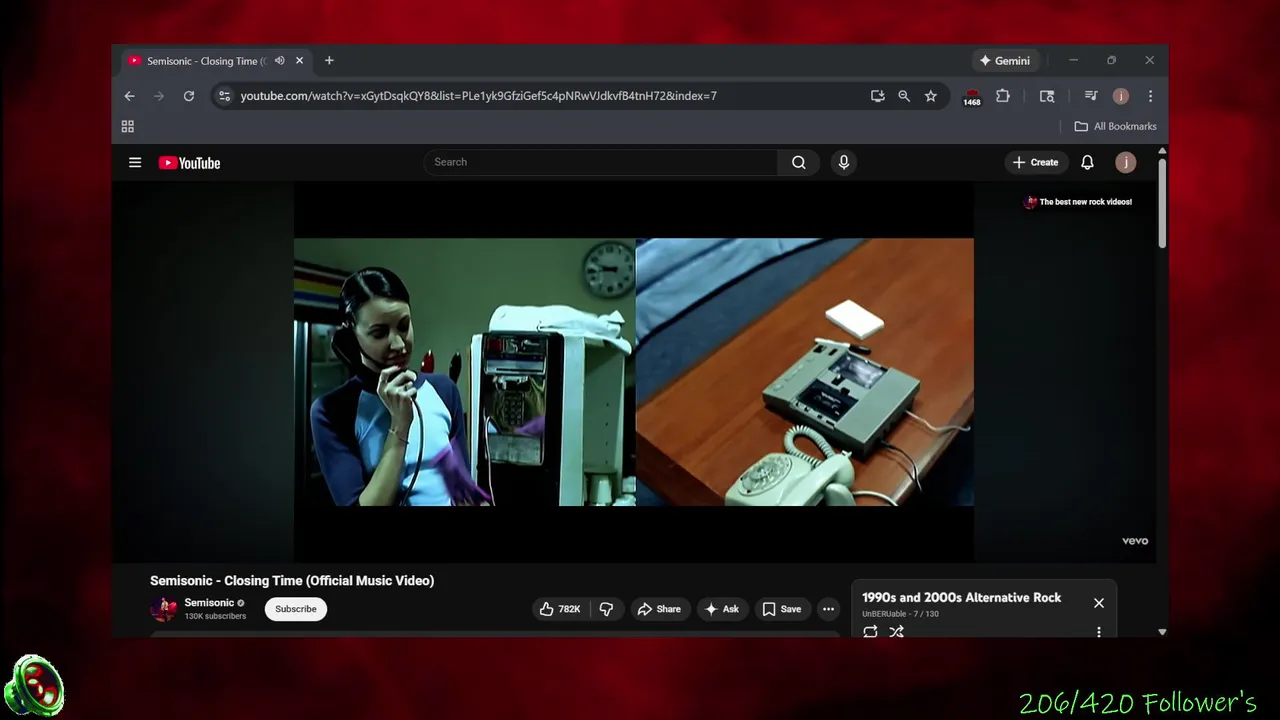
Task: Click the 130K subscribers text
Action: coord(215,616)
